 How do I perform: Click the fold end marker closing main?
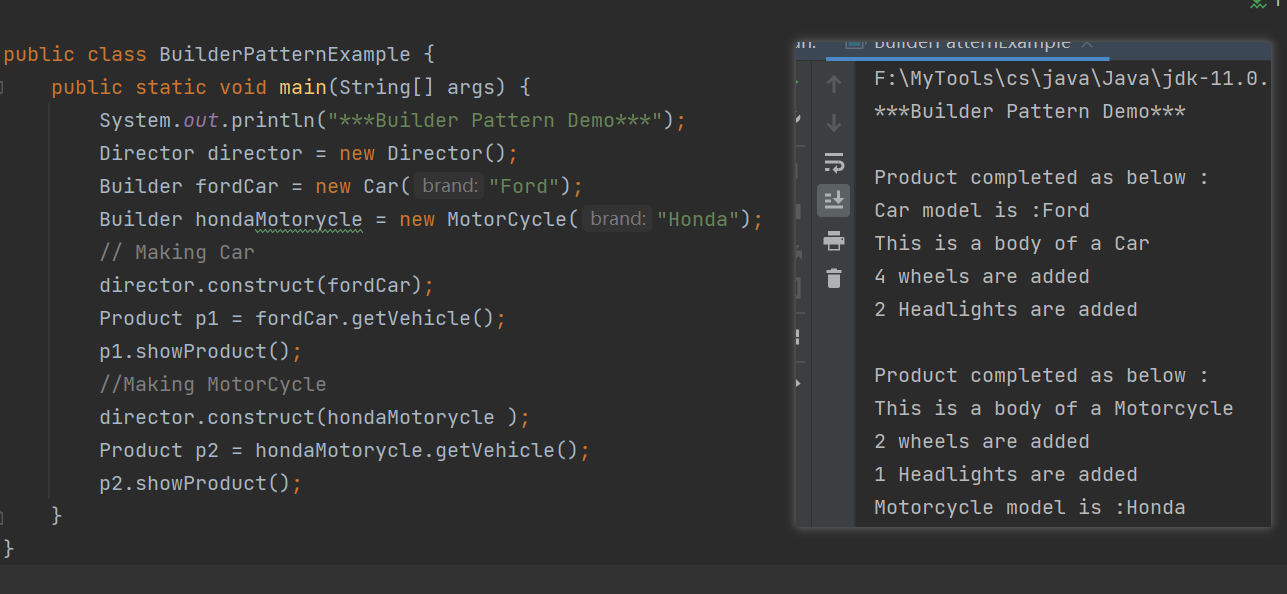[2, 516]
